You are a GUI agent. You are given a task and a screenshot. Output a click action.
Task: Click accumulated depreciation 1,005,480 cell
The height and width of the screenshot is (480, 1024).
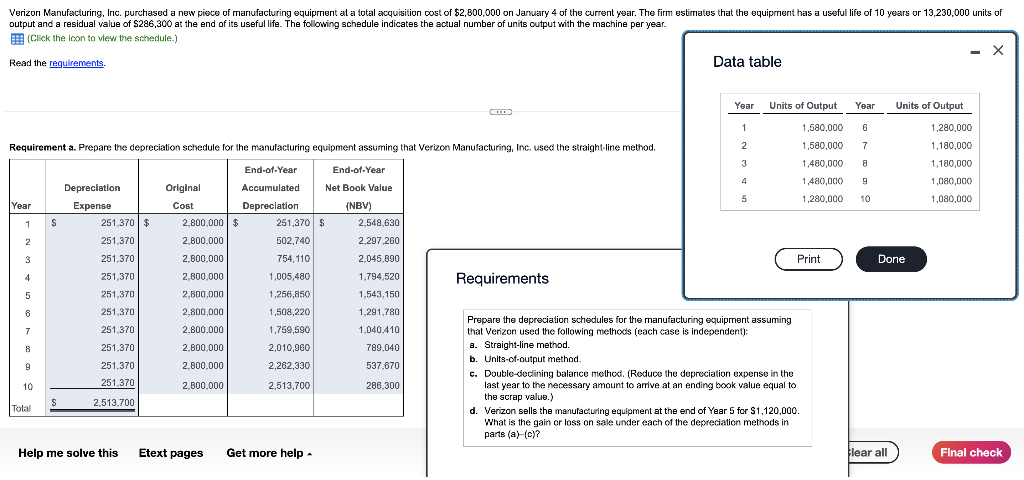271,276
